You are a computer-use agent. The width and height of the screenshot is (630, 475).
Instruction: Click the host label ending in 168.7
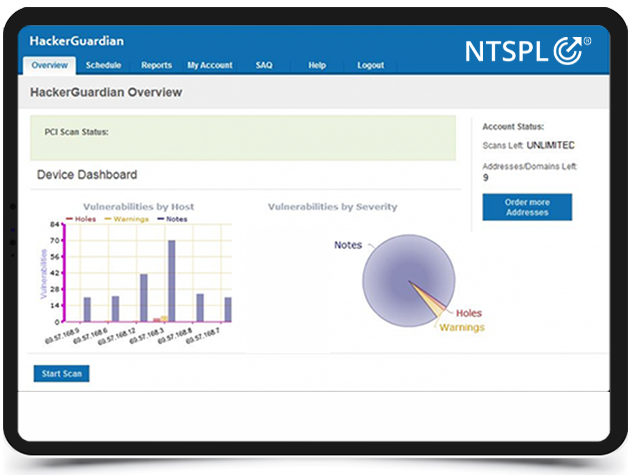click(203, 336)
